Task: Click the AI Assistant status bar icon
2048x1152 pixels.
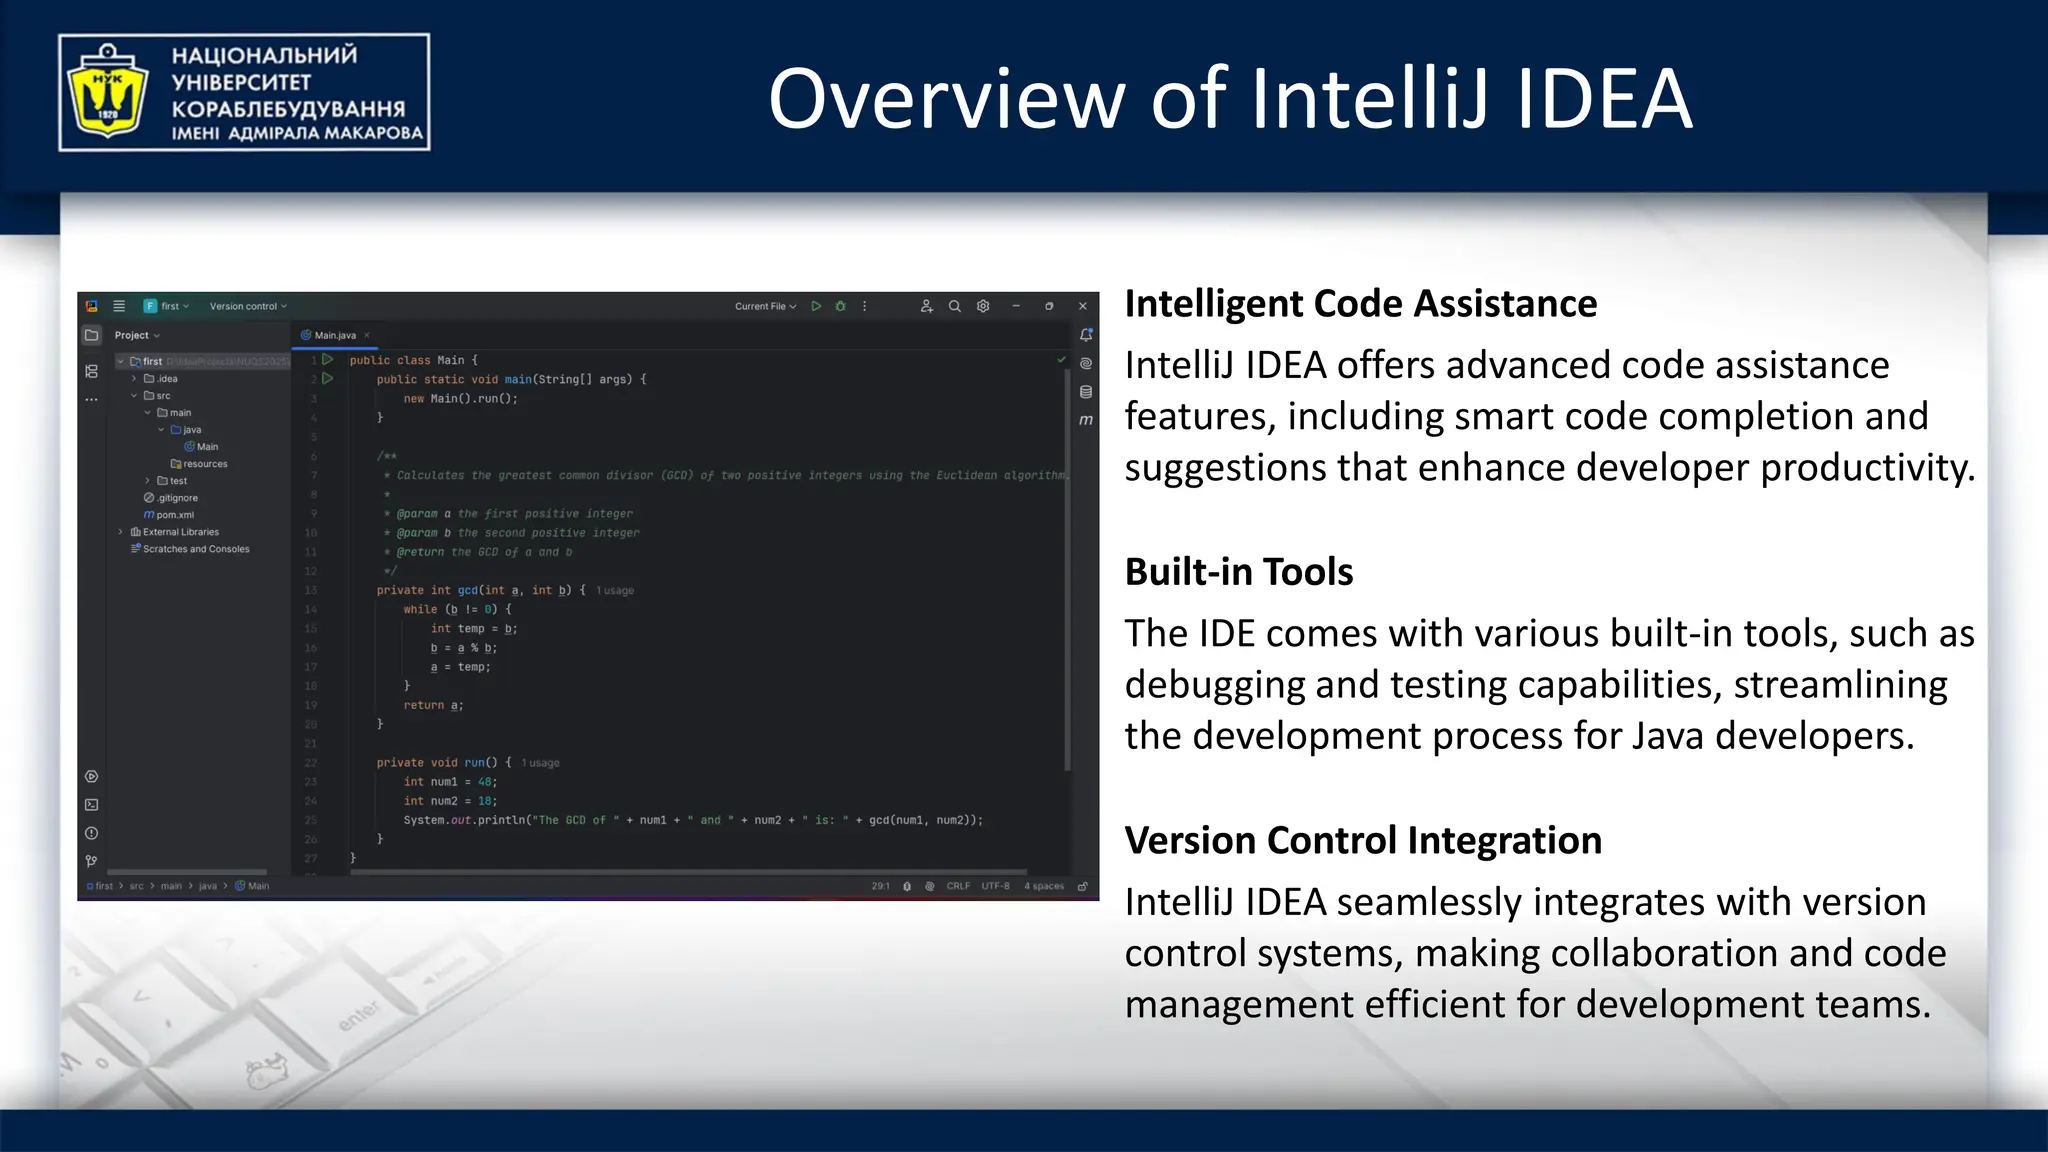Action: tap(930, 886)
